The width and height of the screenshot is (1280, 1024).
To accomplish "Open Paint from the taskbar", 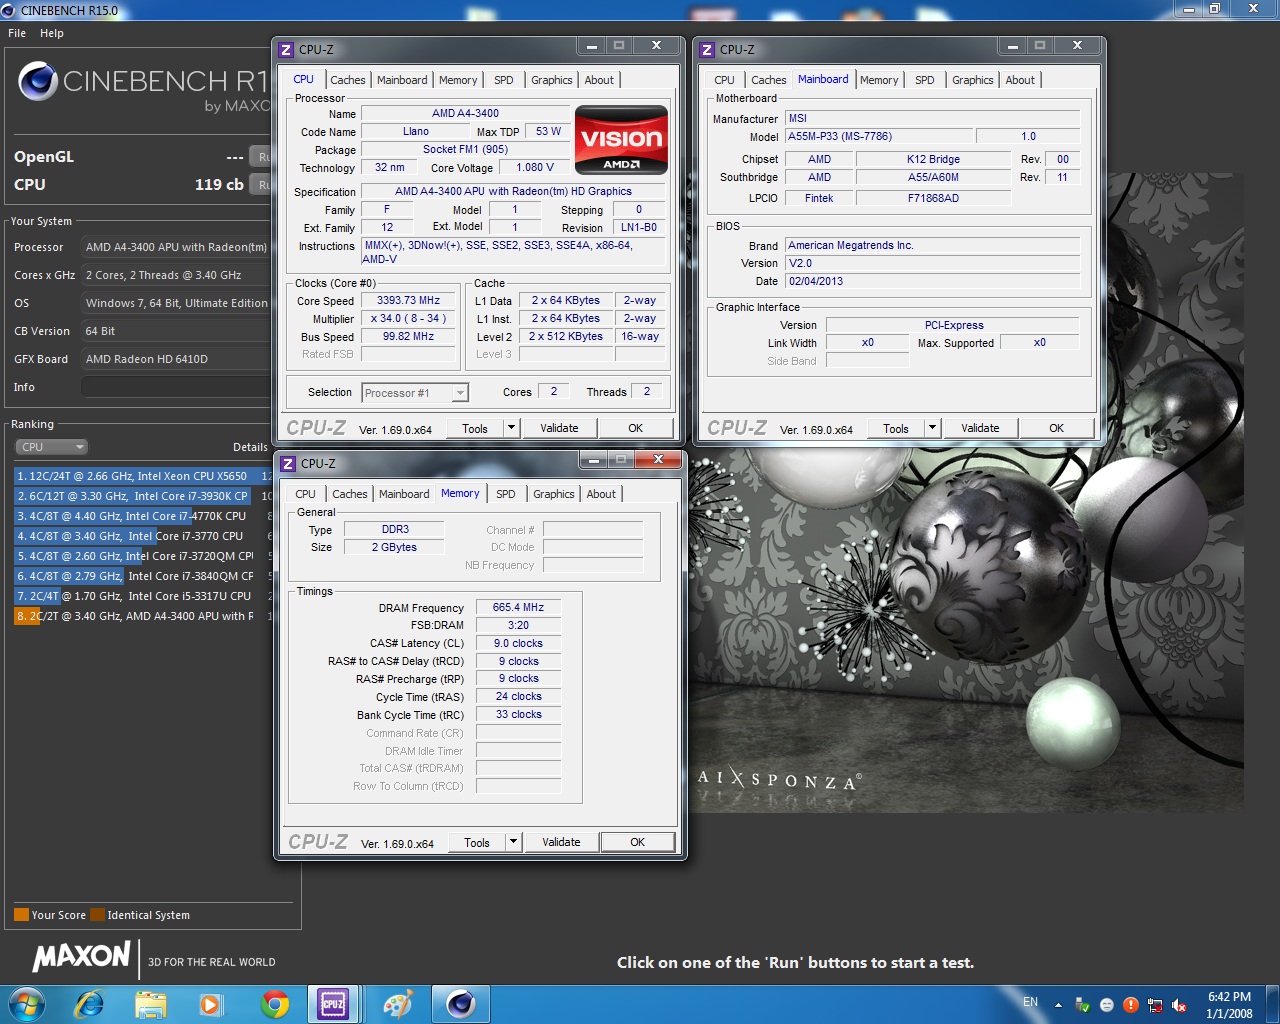I will [397, 1004].
